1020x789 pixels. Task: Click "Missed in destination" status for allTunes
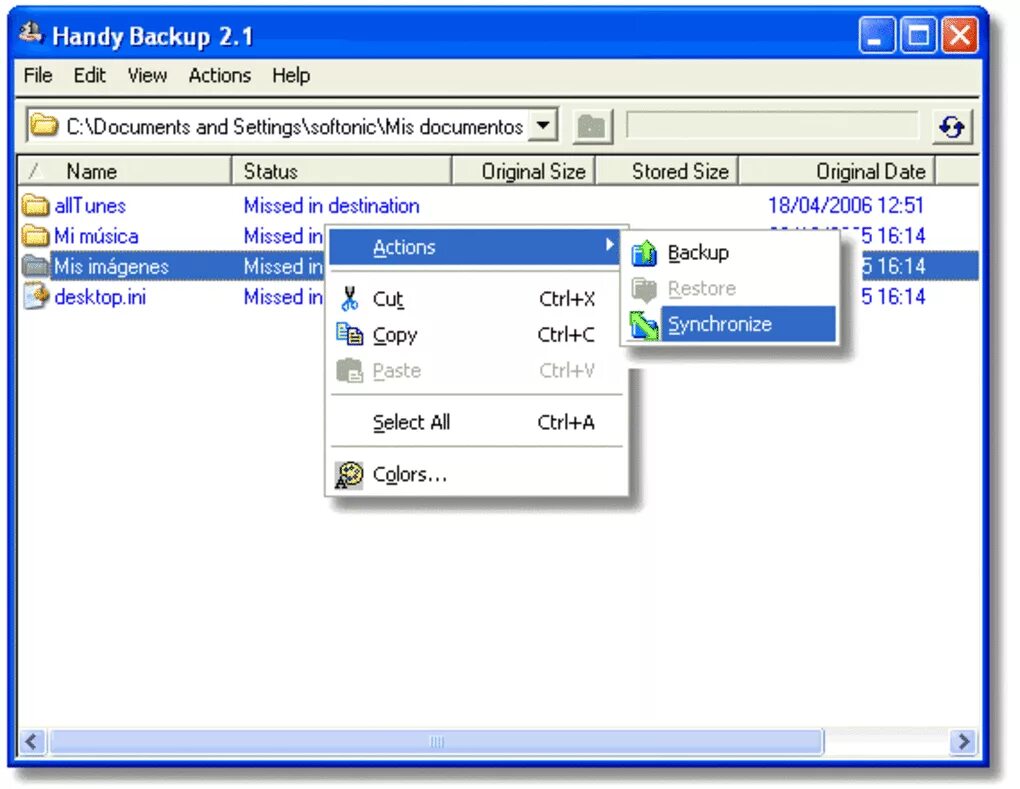[x=332, y=206]
